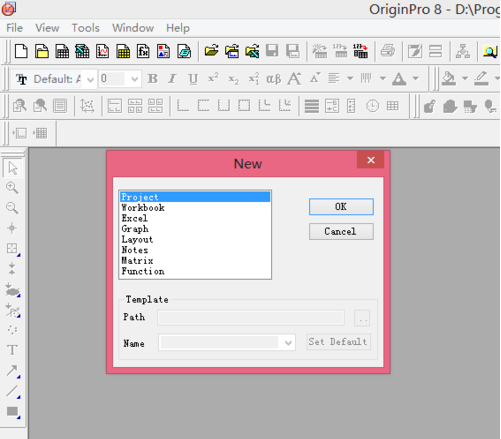The height and width of the screenshot is (439, 501).
Task: Select the Pointer tool in sidebar
Action: pyautogui.click(x=13, y=168)
